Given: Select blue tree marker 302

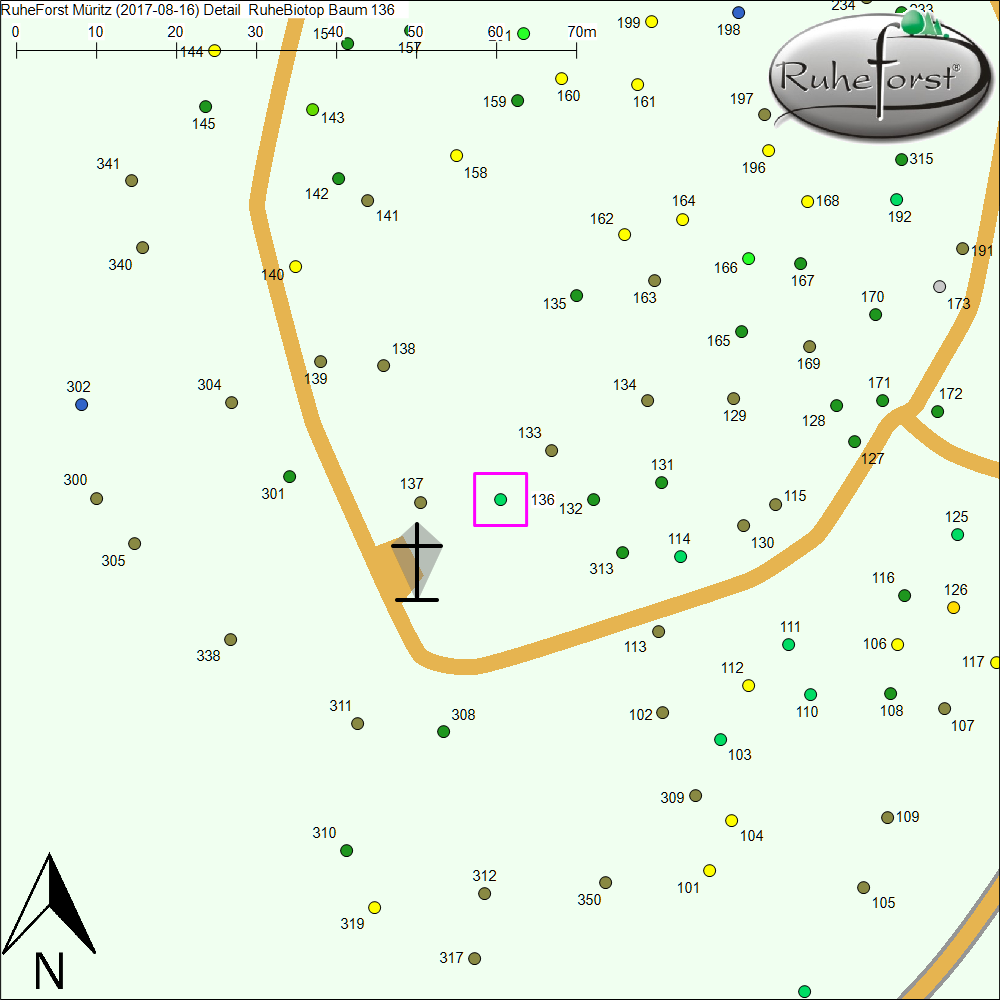Looking at the screenshot, I should point(81,404).
